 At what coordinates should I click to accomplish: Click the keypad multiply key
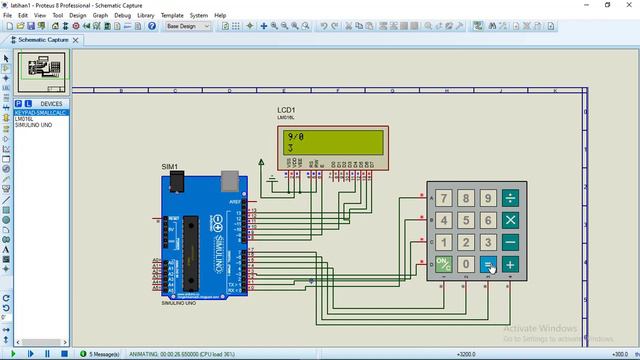510,220
